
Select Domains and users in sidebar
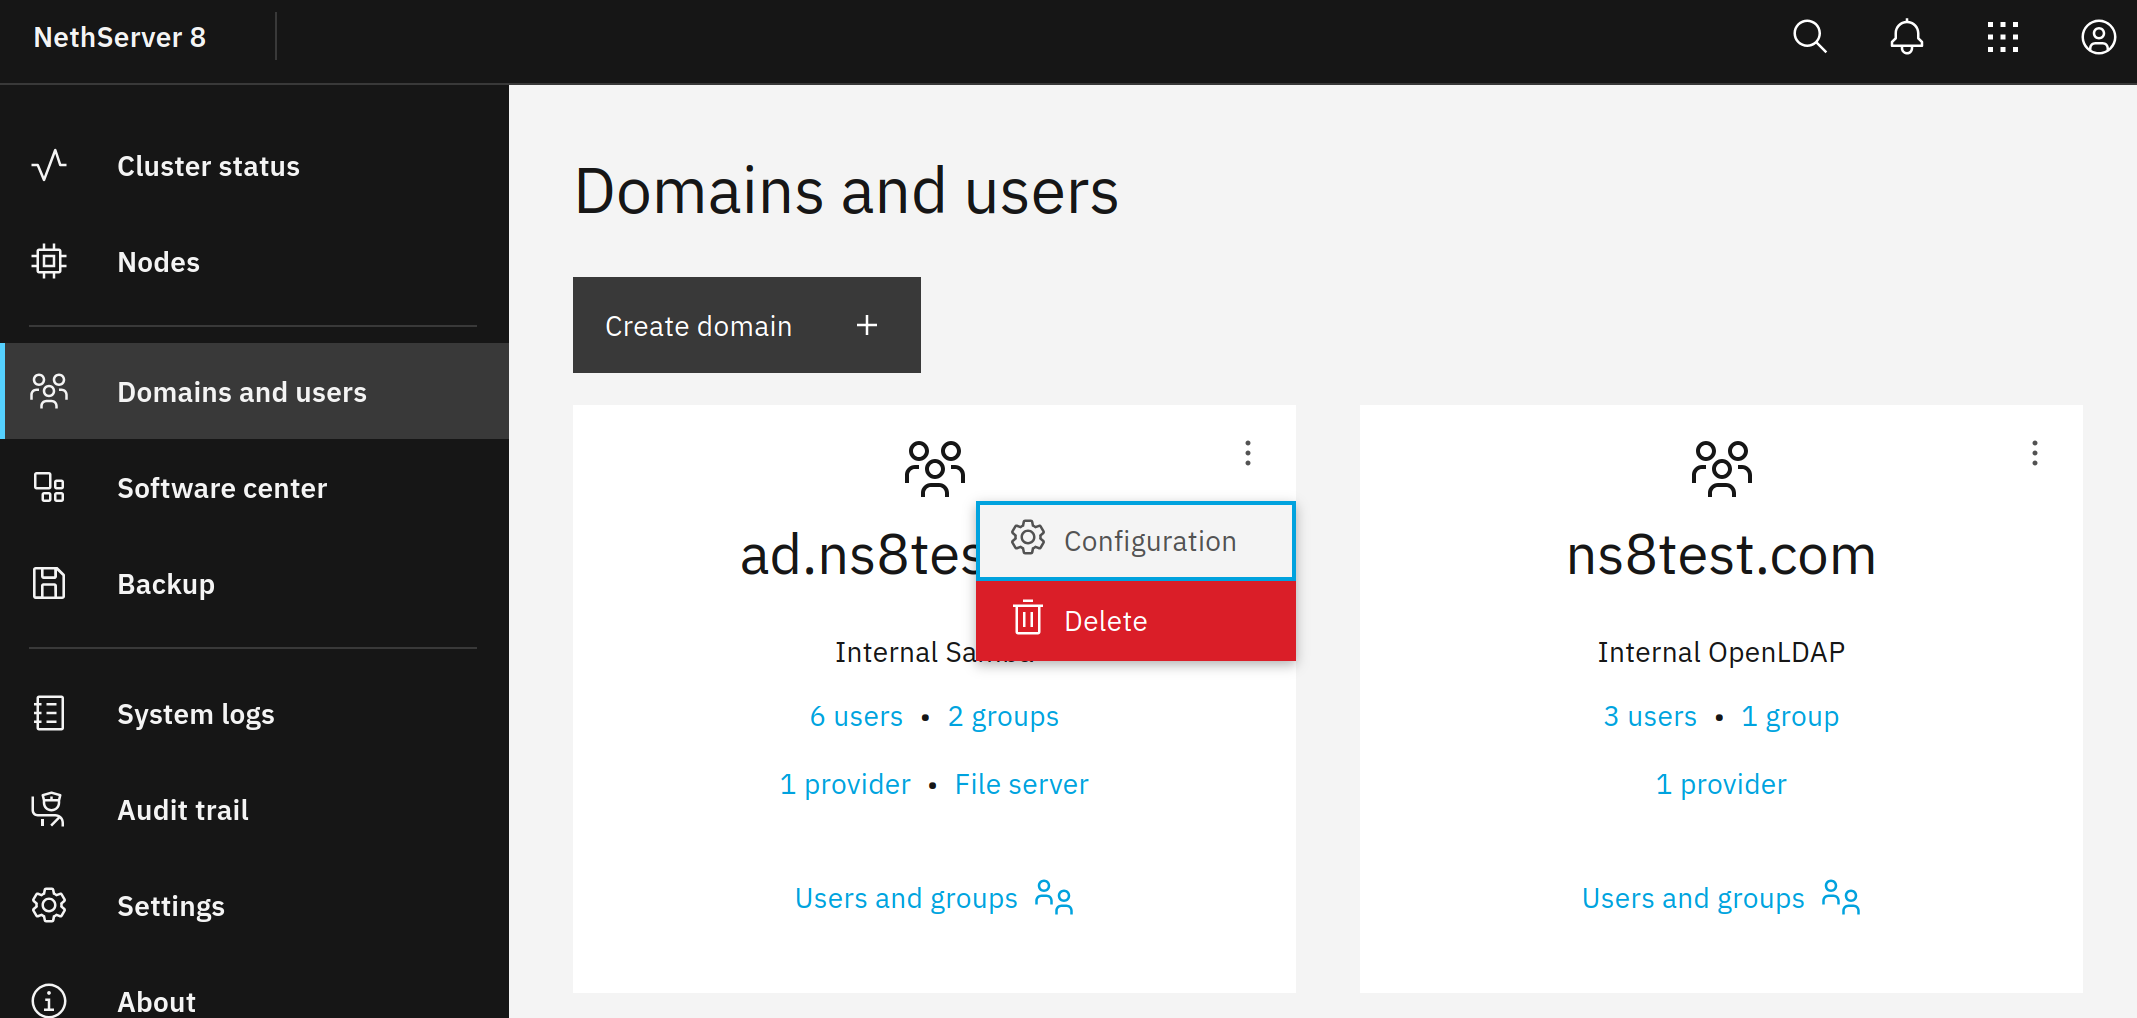[x=255, y=392]
